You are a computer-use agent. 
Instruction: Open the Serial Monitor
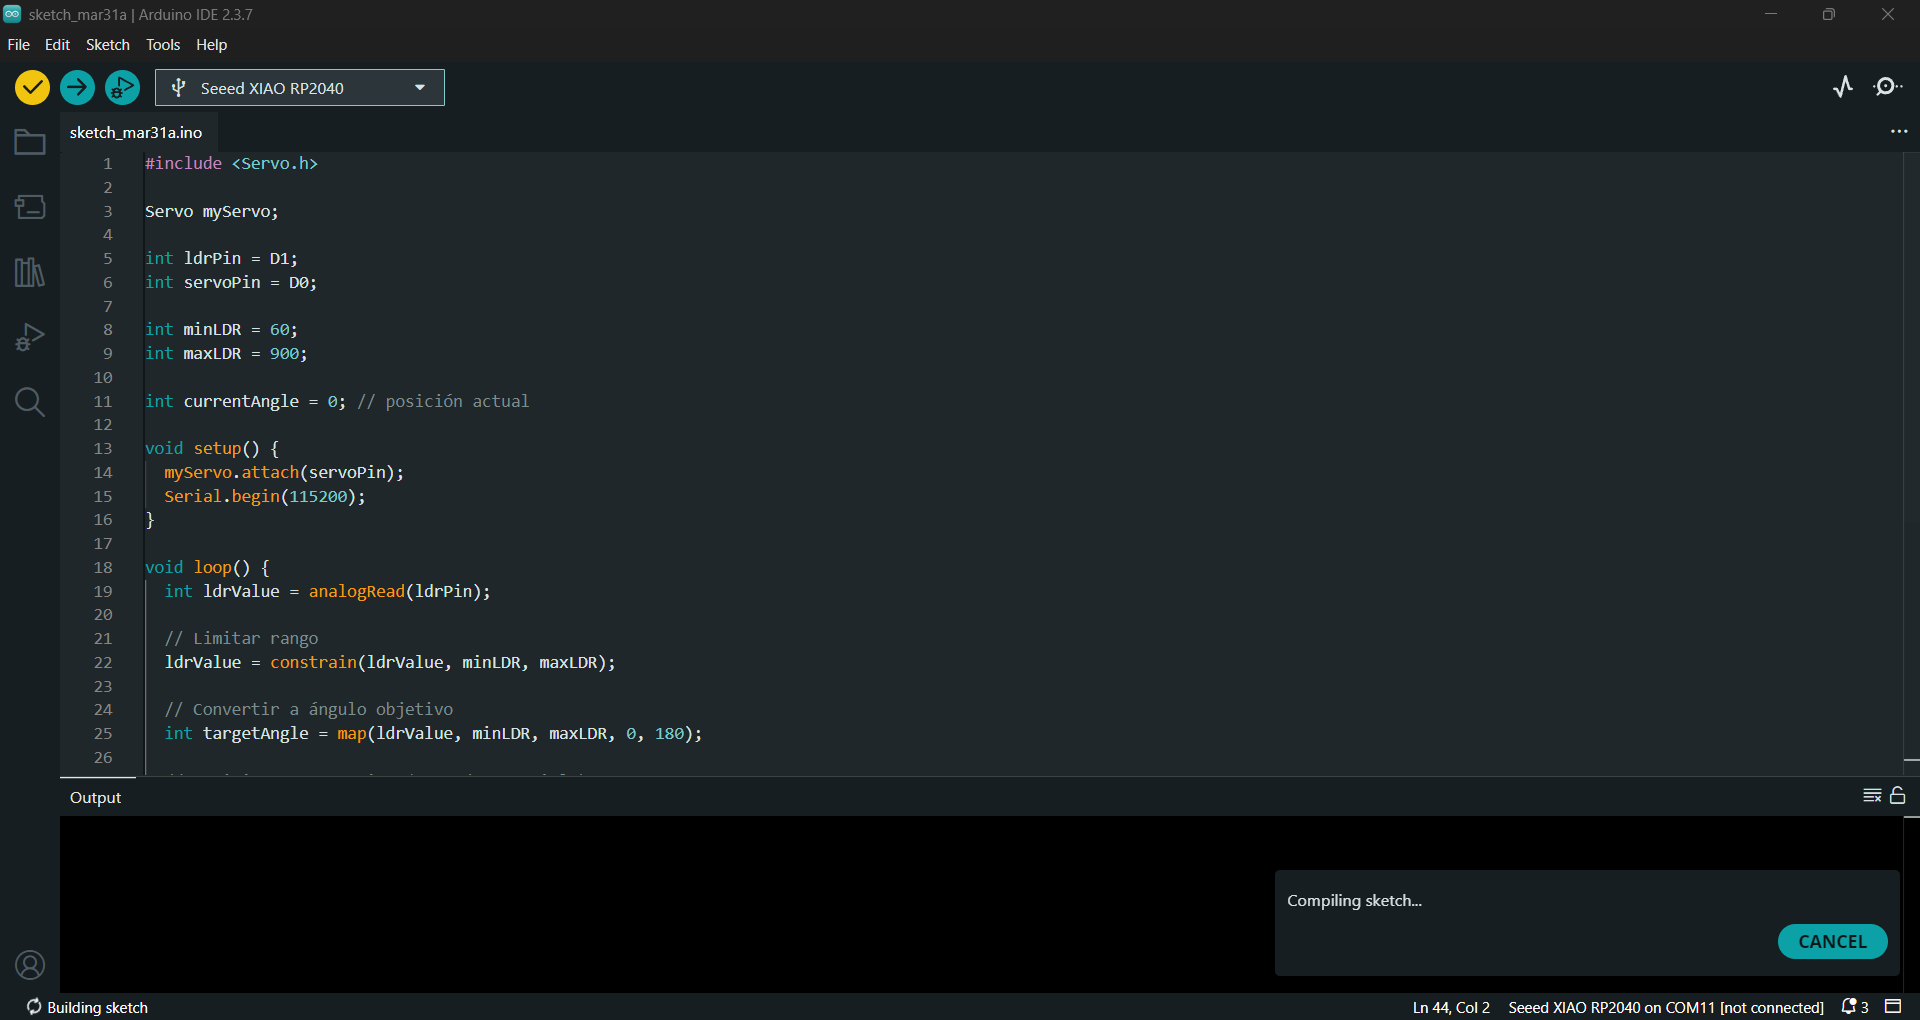pyautogui.click(x=1887, y=87)
